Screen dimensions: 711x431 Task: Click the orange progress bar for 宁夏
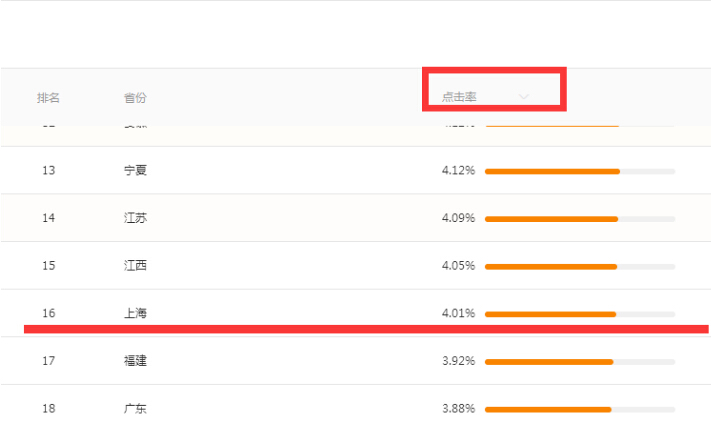(x=552, y=171)
